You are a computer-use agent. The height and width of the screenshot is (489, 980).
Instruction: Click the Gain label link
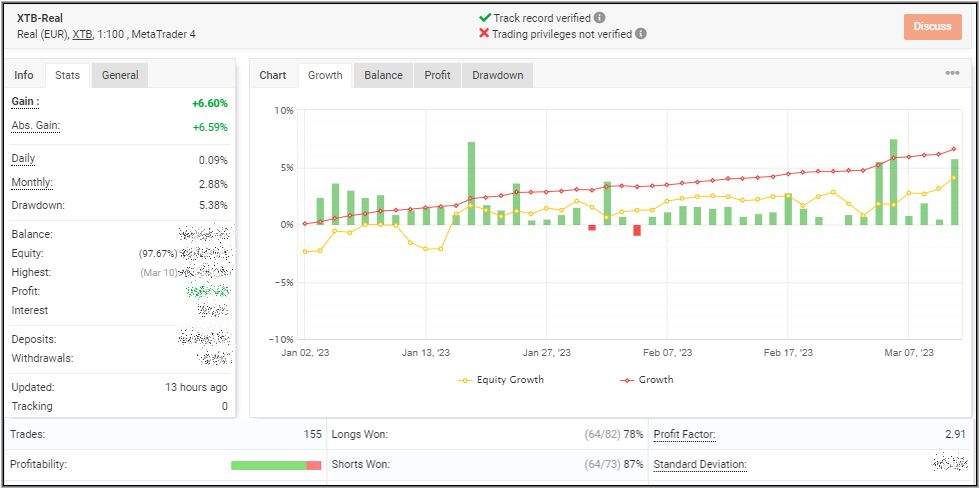(x=25, y=102)
